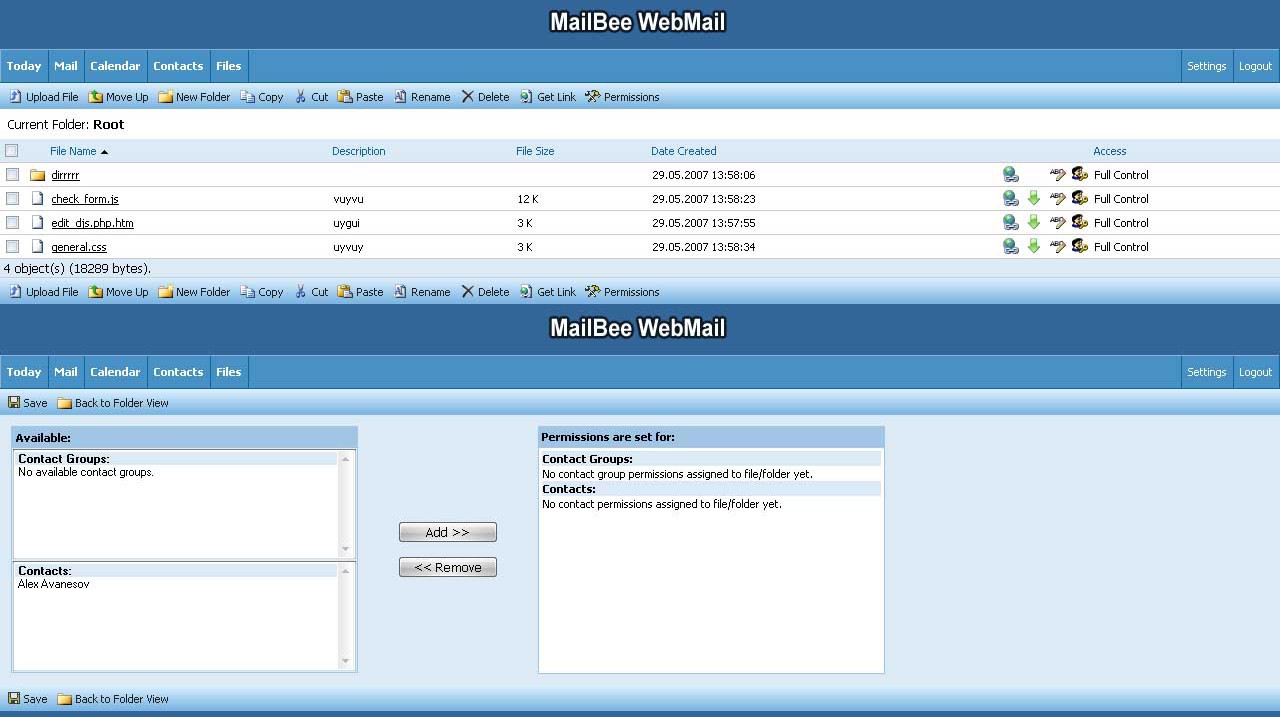The width and height of the screenshot is (1280, 717).
Task: Click the Add >> button
Action: pyautogui.click(x=448, y=532)
